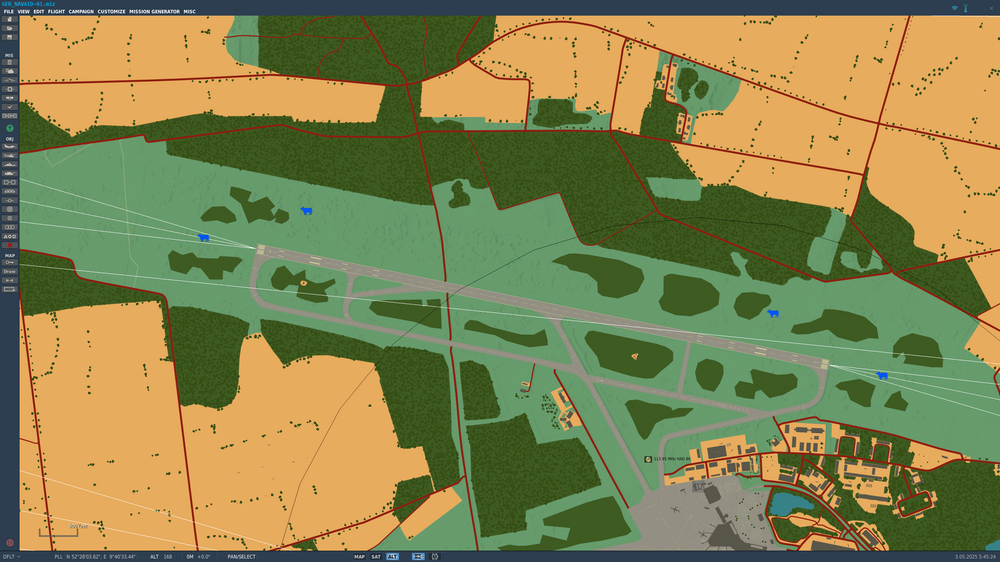1000x562 pixels.
Task: Click the red X delete tool
Action: [10, 245]
